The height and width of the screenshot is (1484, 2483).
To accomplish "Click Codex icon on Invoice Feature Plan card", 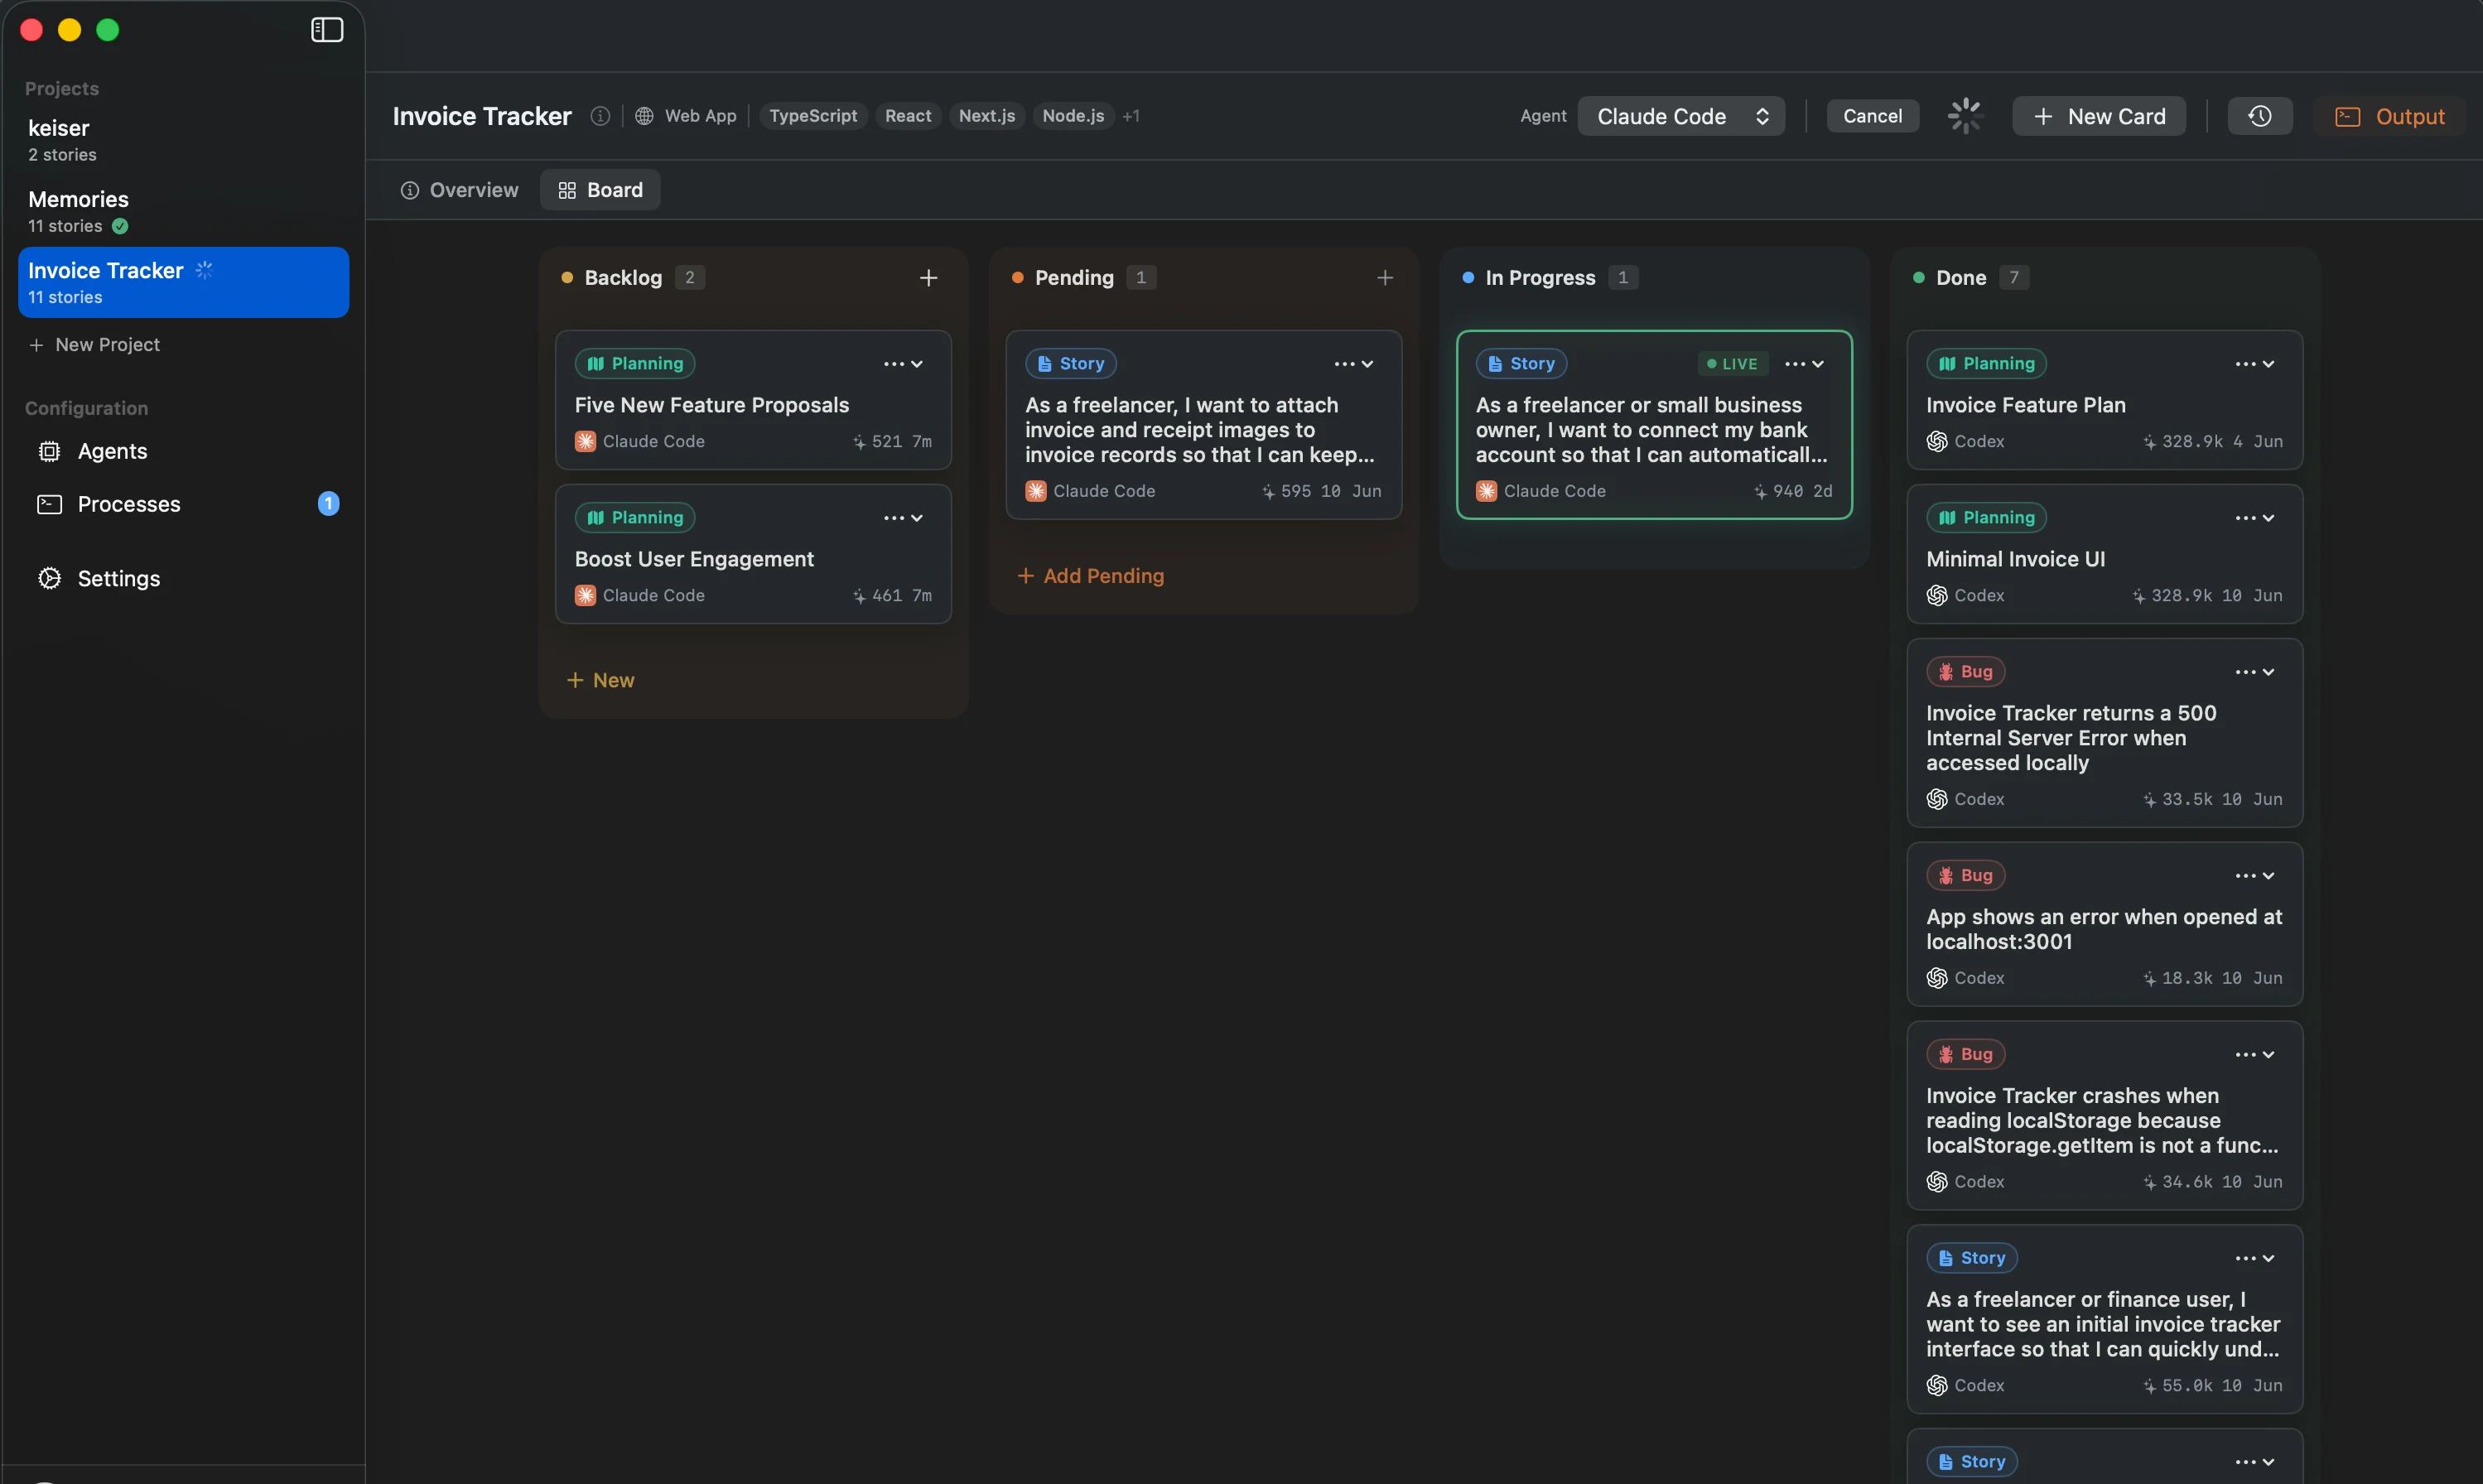I will point(1937,441).
